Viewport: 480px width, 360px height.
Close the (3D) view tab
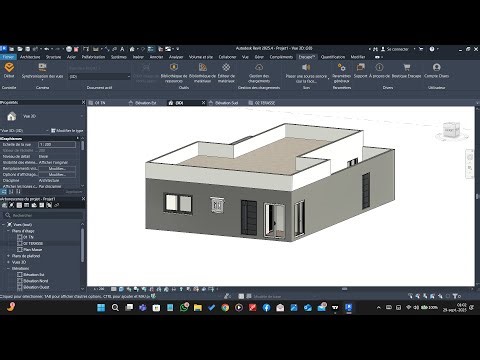click(x=203, y=103)
